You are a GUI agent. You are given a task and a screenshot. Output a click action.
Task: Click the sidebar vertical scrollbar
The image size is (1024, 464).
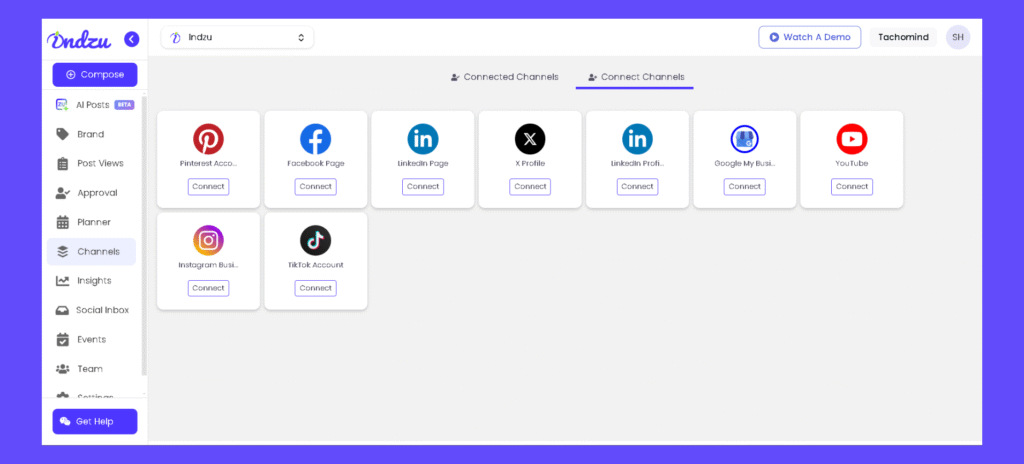tap(144, 230)
